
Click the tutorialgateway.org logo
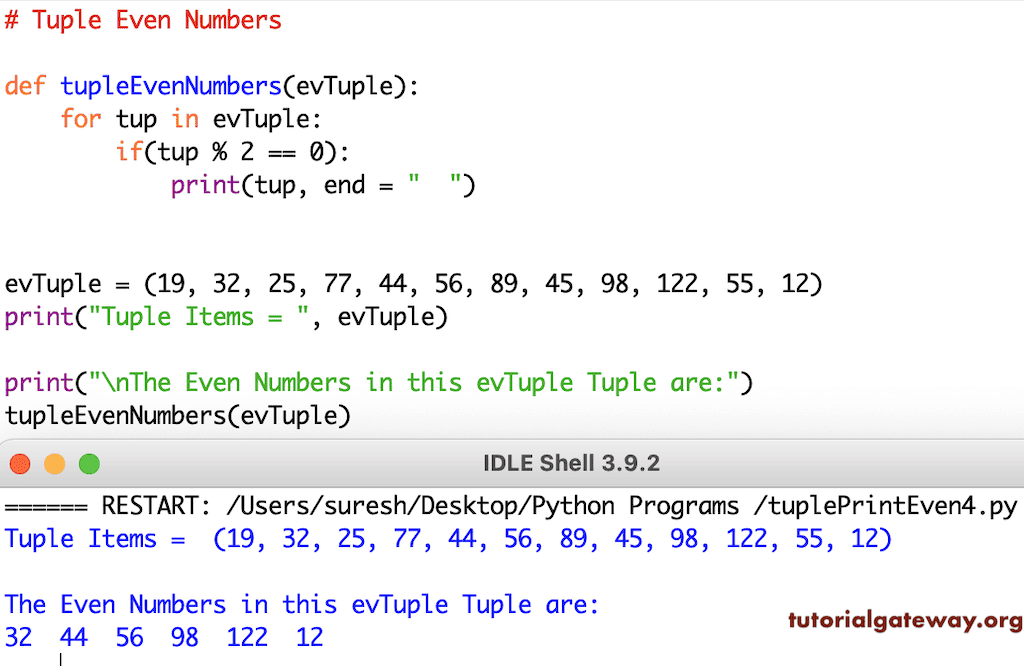903,621
